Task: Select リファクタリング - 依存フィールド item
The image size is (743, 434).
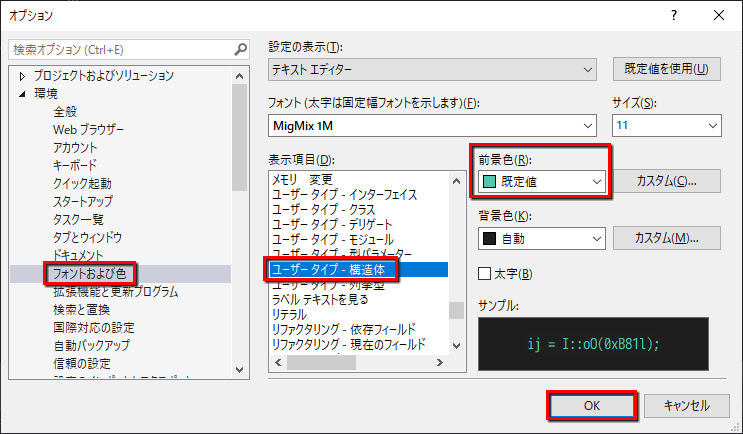Action: pyautogui.click(x=344, y=329)
